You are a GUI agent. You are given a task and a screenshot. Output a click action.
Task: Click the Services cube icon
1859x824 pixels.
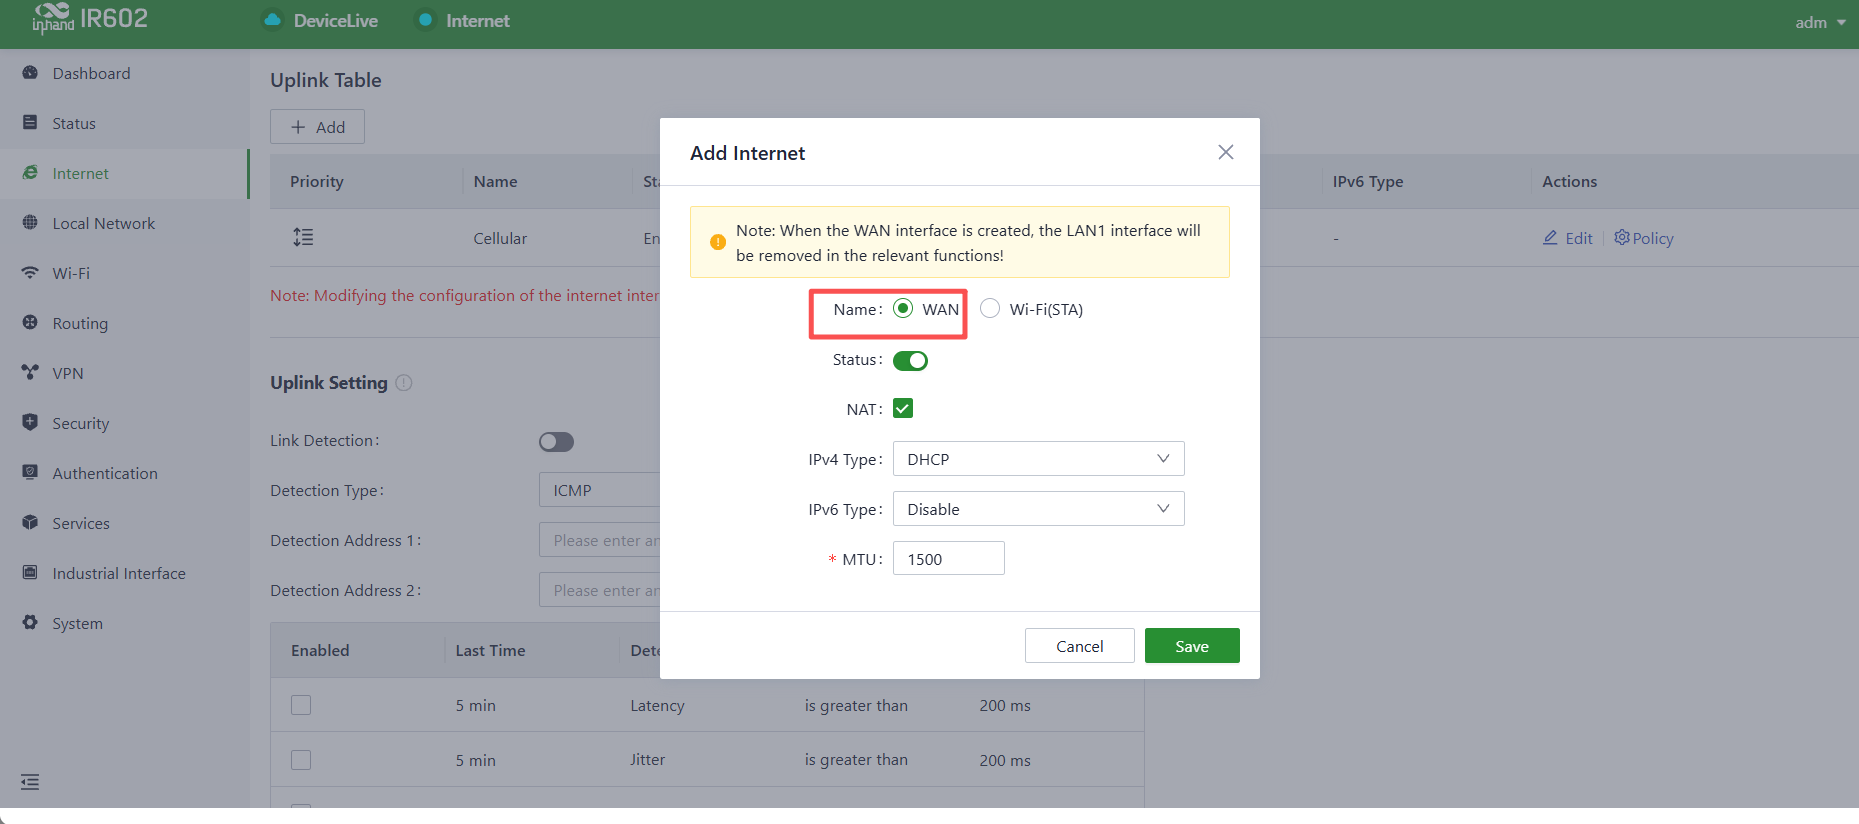30,523
